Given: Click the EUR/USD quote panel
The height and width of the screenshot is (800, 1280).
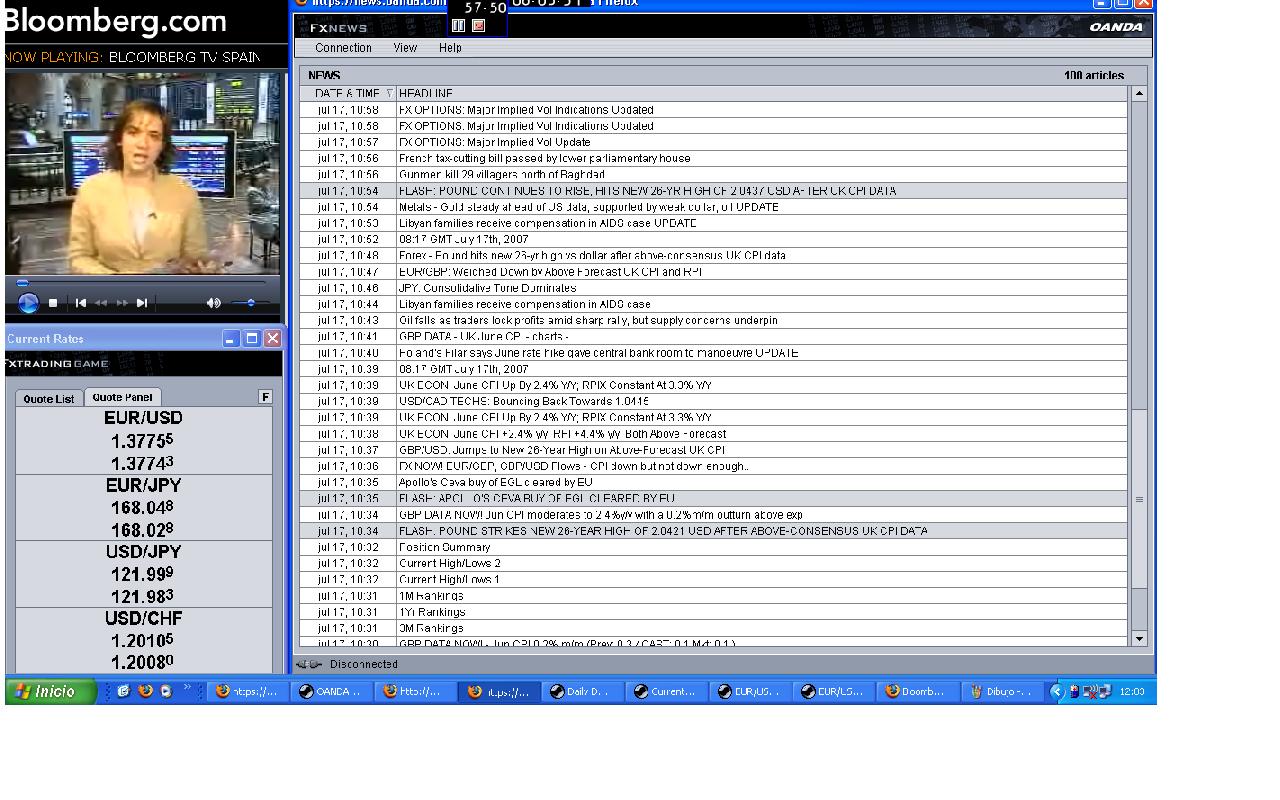Looking at the screenshot, I should pos(144,440).
